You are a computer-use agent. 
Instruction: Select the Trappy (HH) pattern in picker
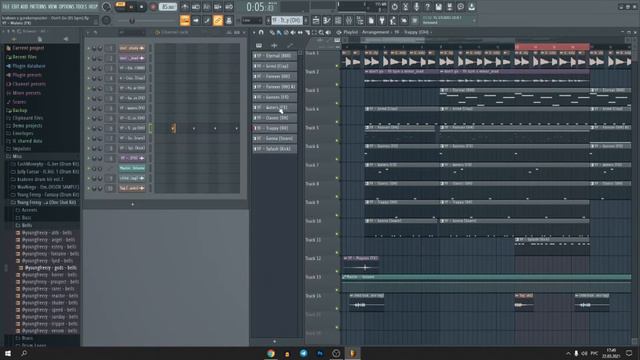pos(275,128)
